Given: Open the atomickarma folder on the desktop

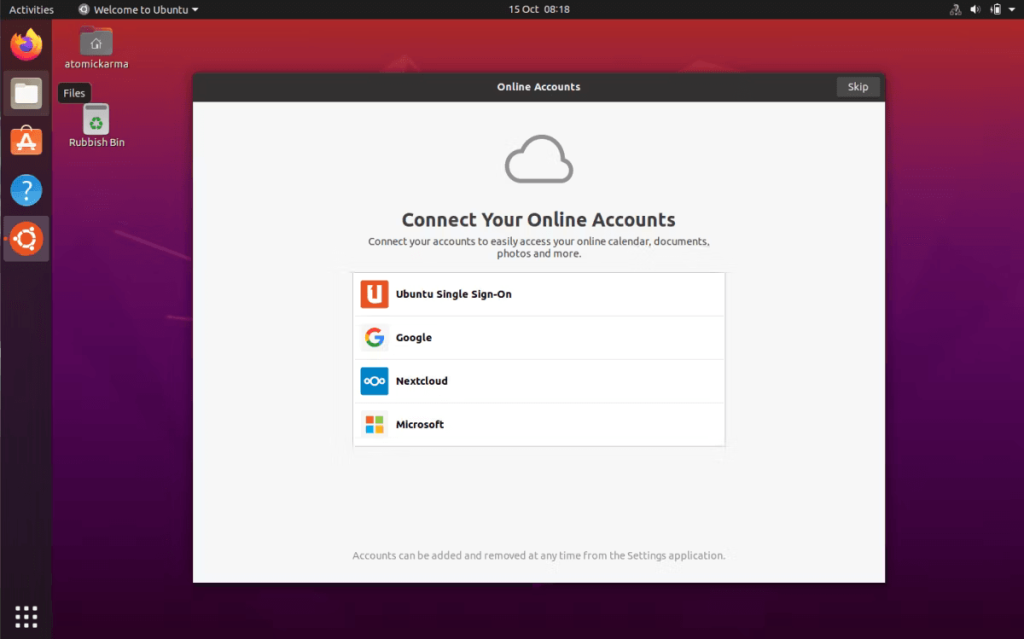Looking at the screenshot, I should pos(95,42).
